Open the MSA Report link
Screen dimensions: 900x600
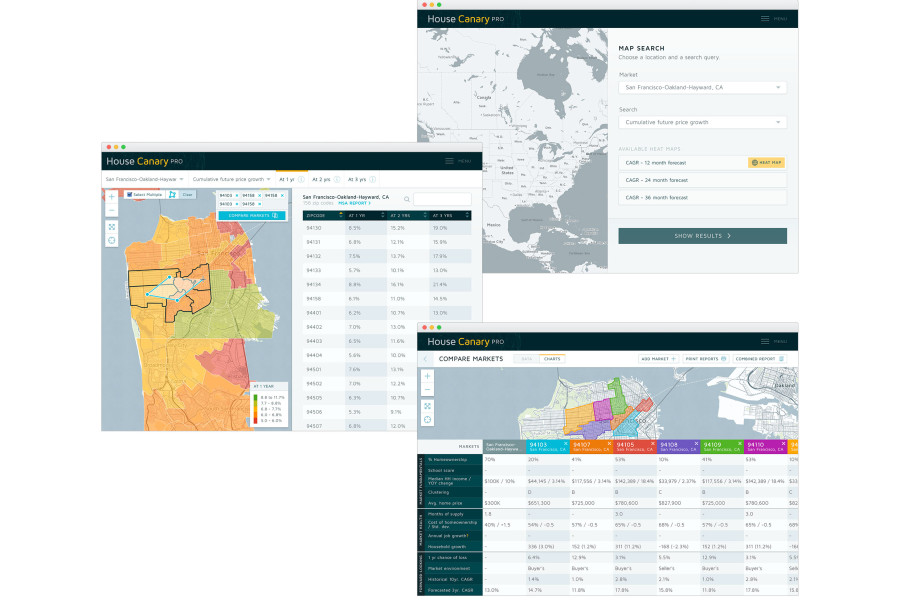354,203
